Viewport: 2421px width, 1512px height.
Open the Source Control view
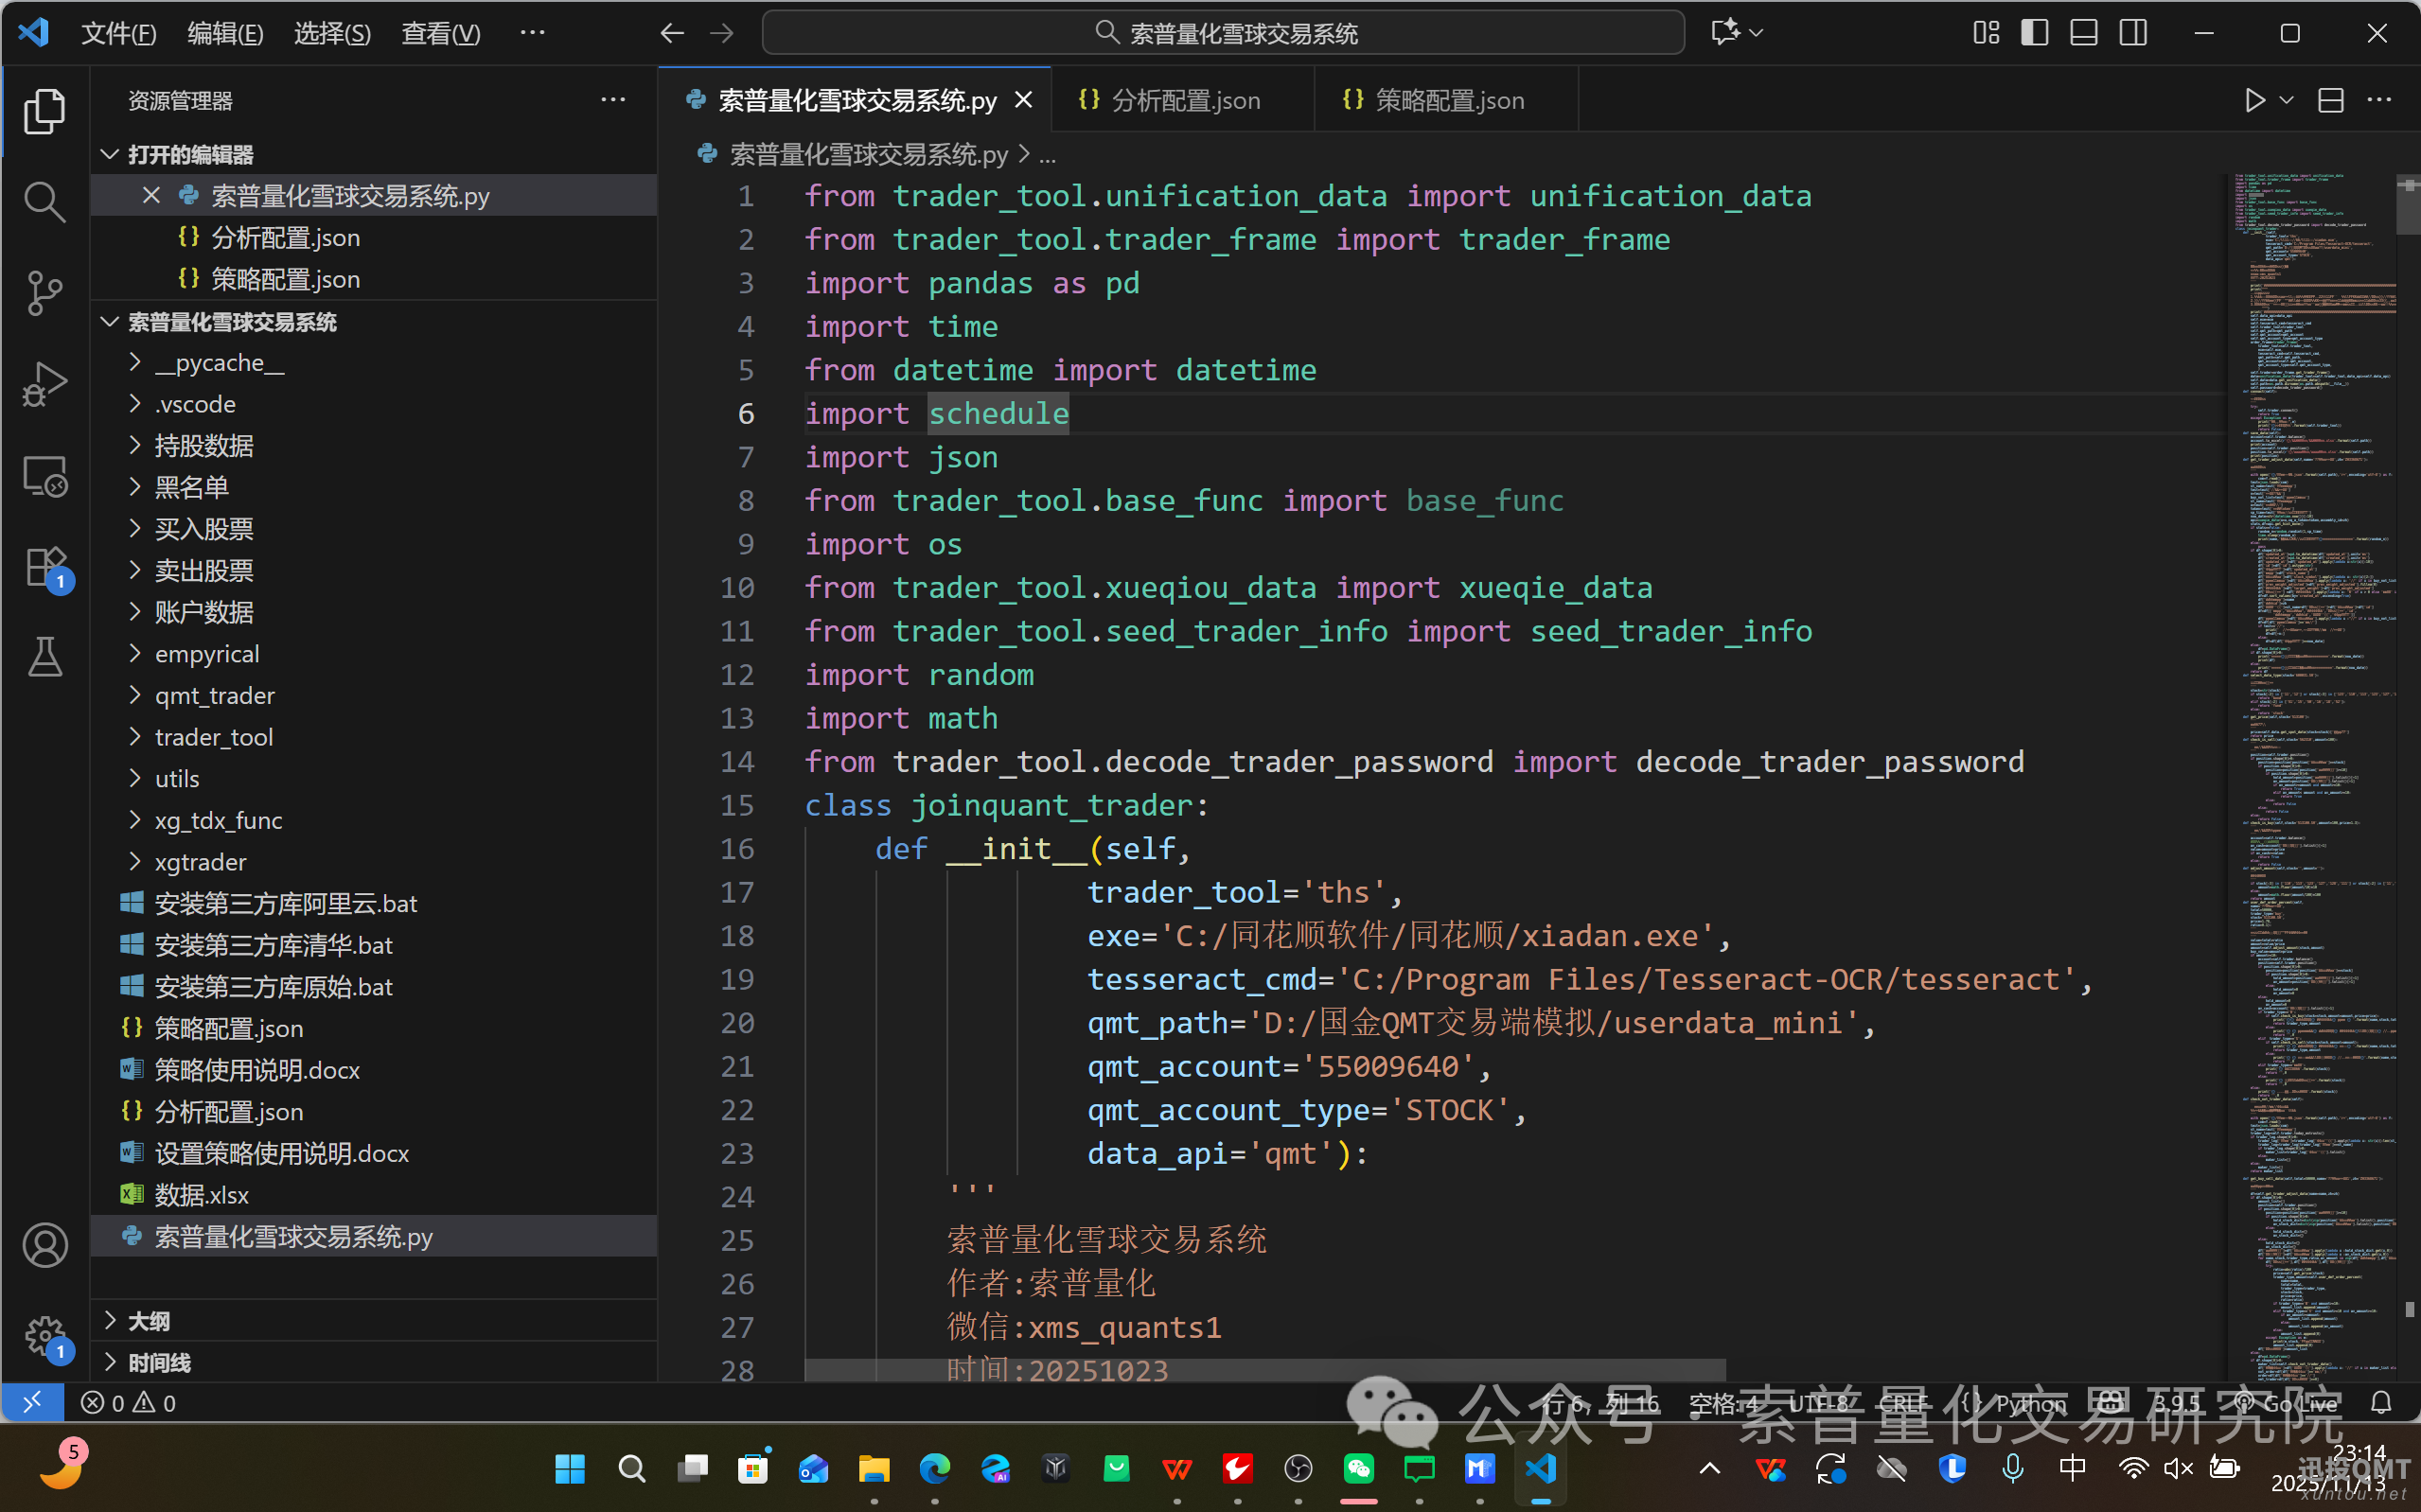(44, 293)
